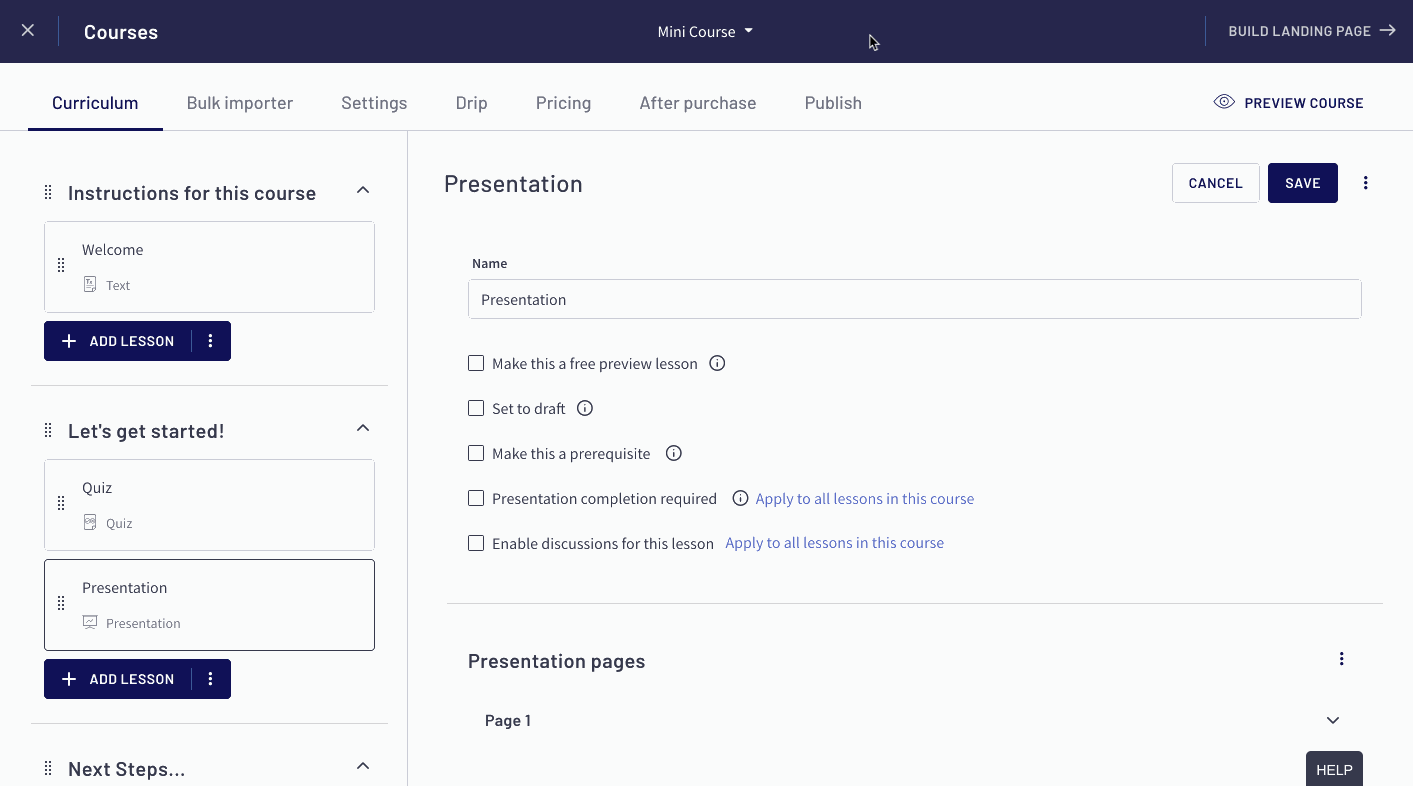Click the Let's get started! drag handle

(48, 430)
